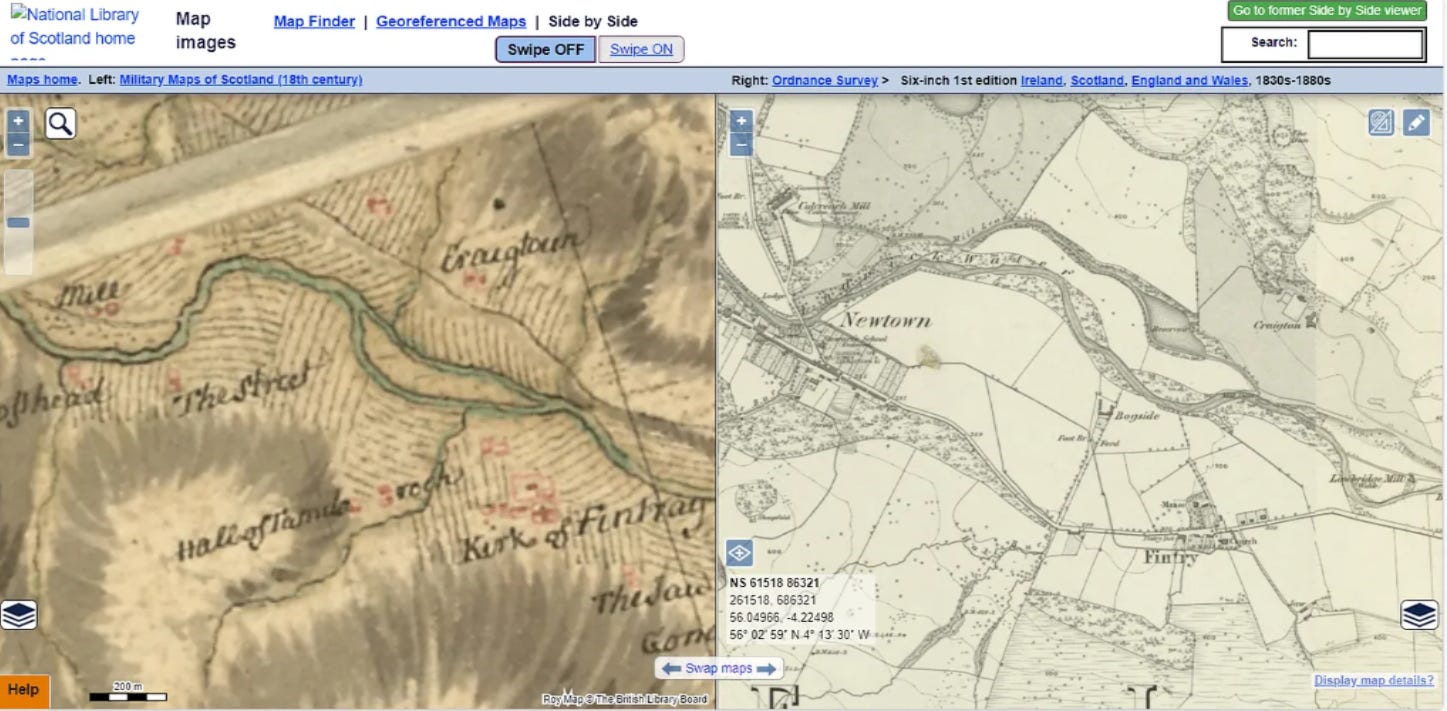This screenshot has height=711, width=1447.
Task: Click the 56.04966, -4.22498 coordinates text
Action: pos(781,617)
